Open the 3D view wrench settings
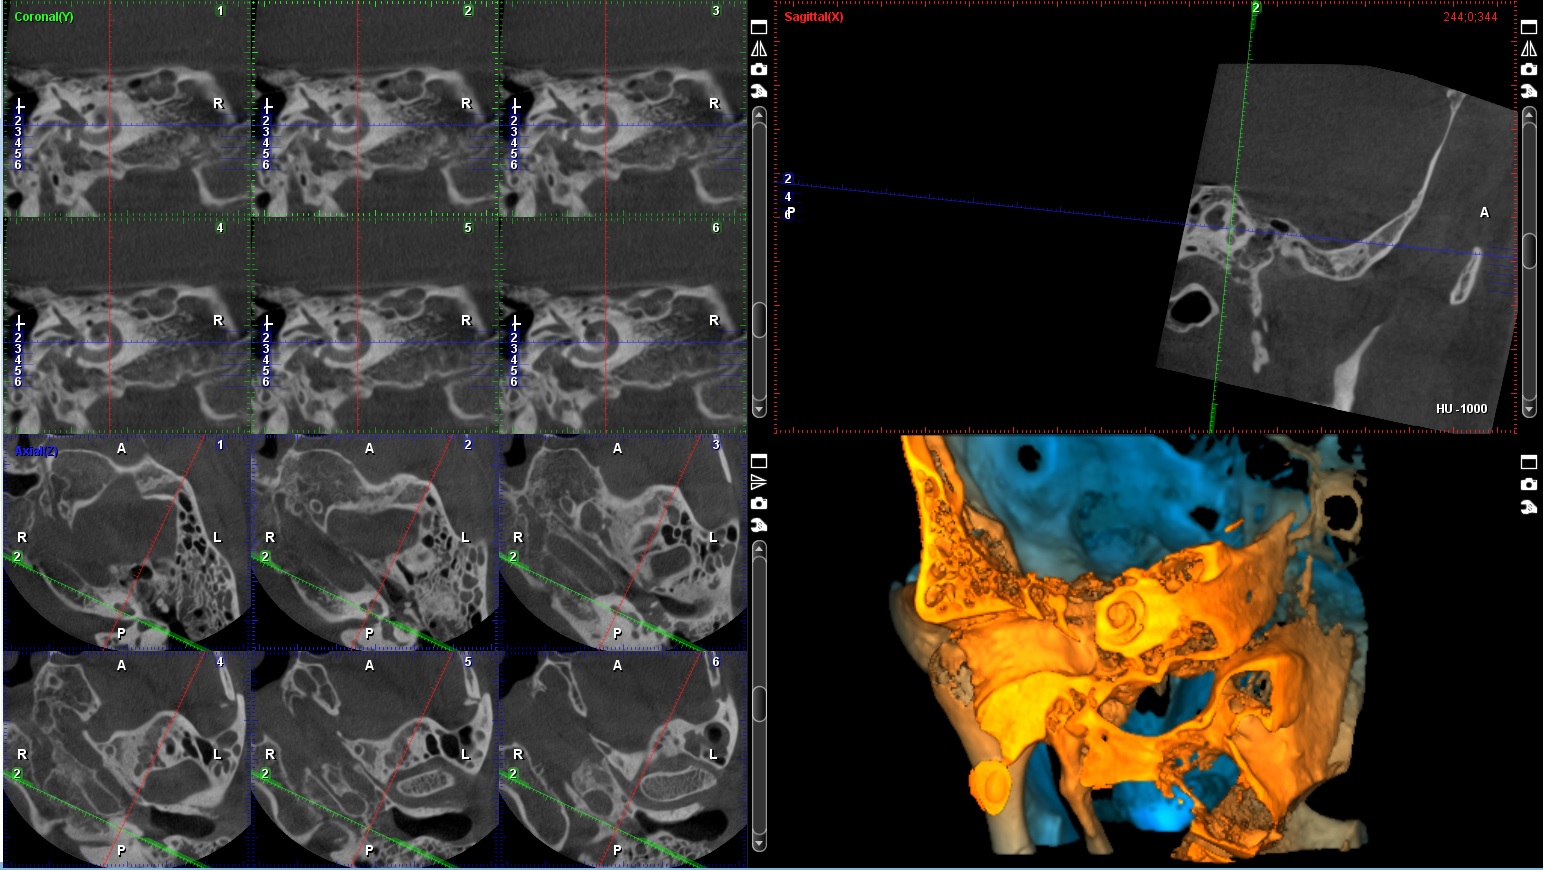The width and height of the screenshot is (1543, 870). pyautogui.click(x=1529, y=507)
